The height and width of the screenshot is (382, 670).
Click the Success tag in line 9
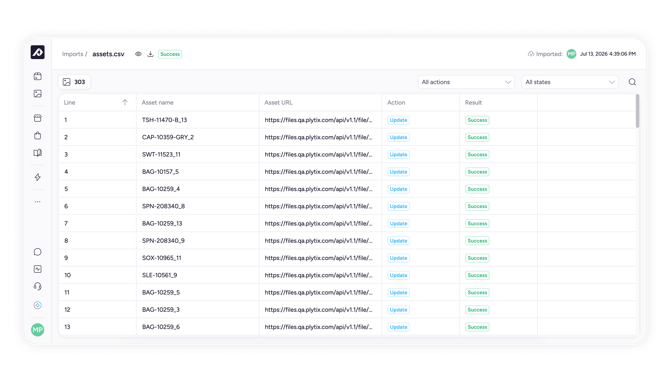coord(477,258)
